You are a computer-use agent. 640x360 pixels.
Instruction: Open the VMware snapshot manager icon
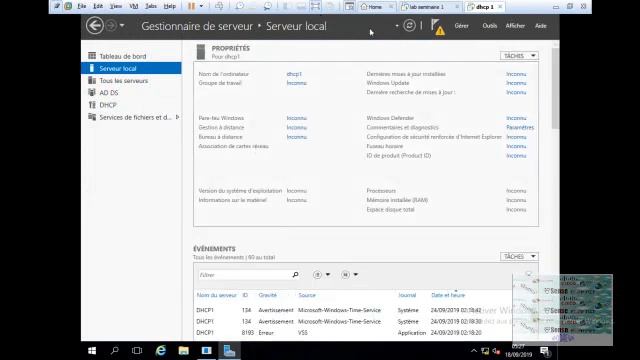(268, 6)
